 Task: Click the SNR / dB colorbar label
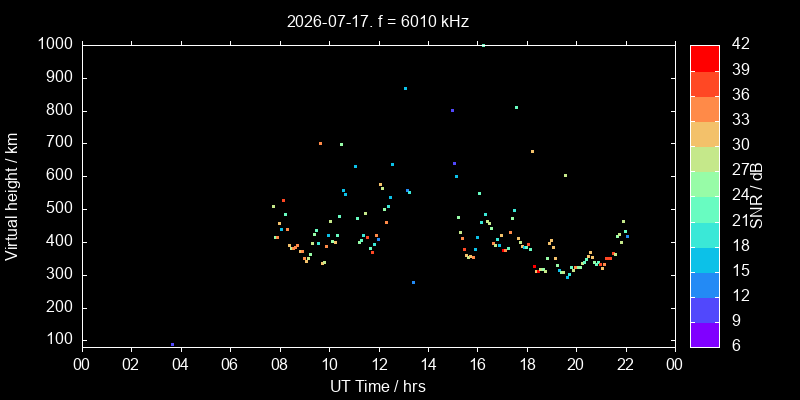(x=756, y=196)
